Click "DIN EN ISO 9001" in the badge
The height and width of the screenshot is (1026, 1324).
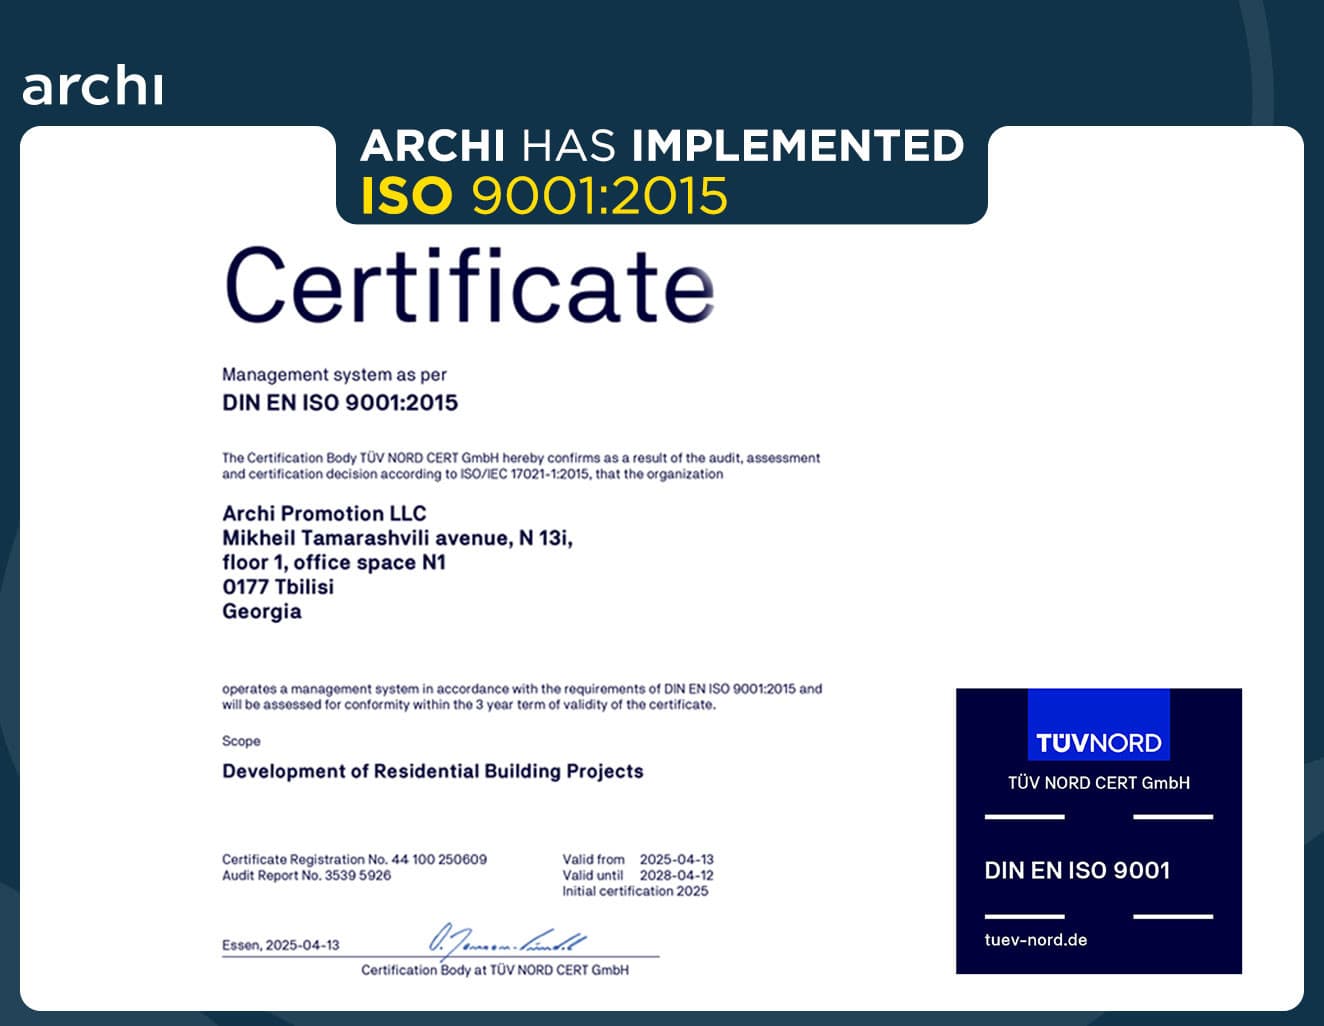1077,871
